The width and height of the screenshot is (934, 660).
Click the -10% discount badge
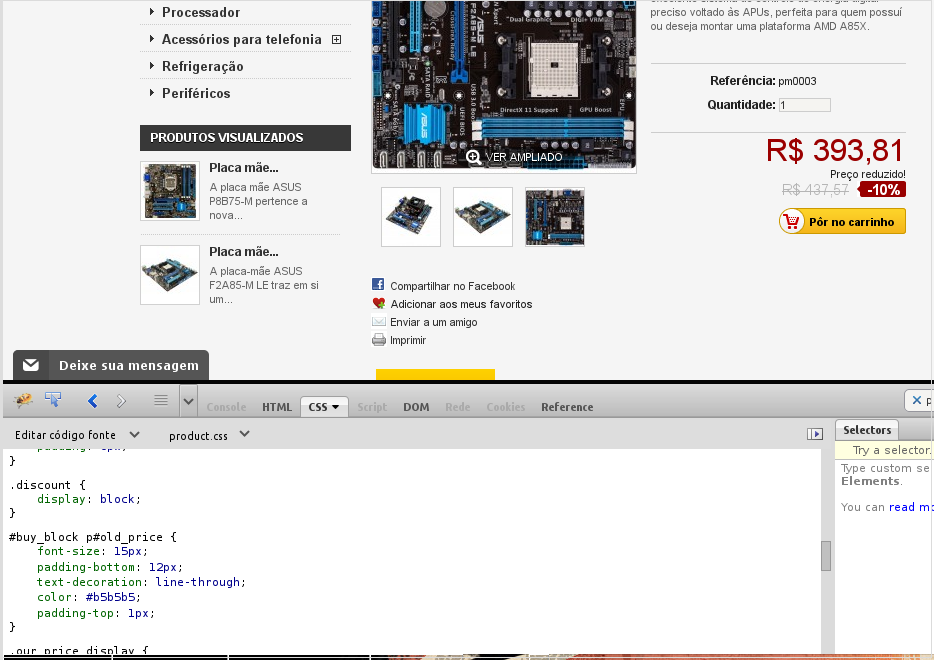(x=882, y=189)
